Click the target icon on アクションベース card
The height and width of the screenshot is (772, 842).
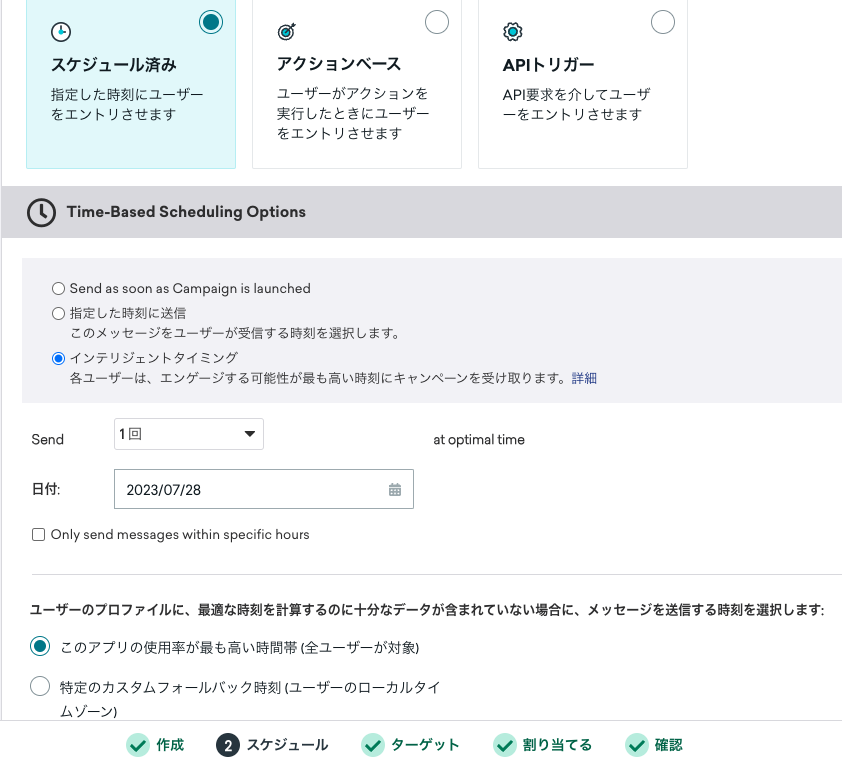(x=287, y=31)
